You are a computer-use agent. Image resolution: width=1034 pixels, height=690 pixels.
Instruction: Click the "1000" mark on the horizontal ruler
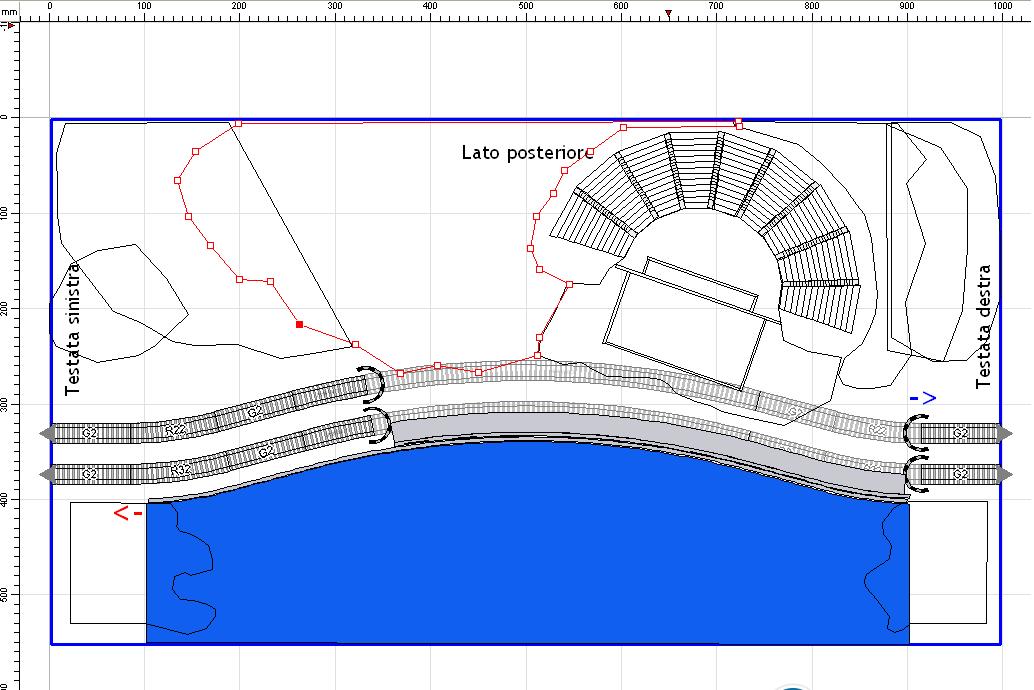[x=1002, y=5]
